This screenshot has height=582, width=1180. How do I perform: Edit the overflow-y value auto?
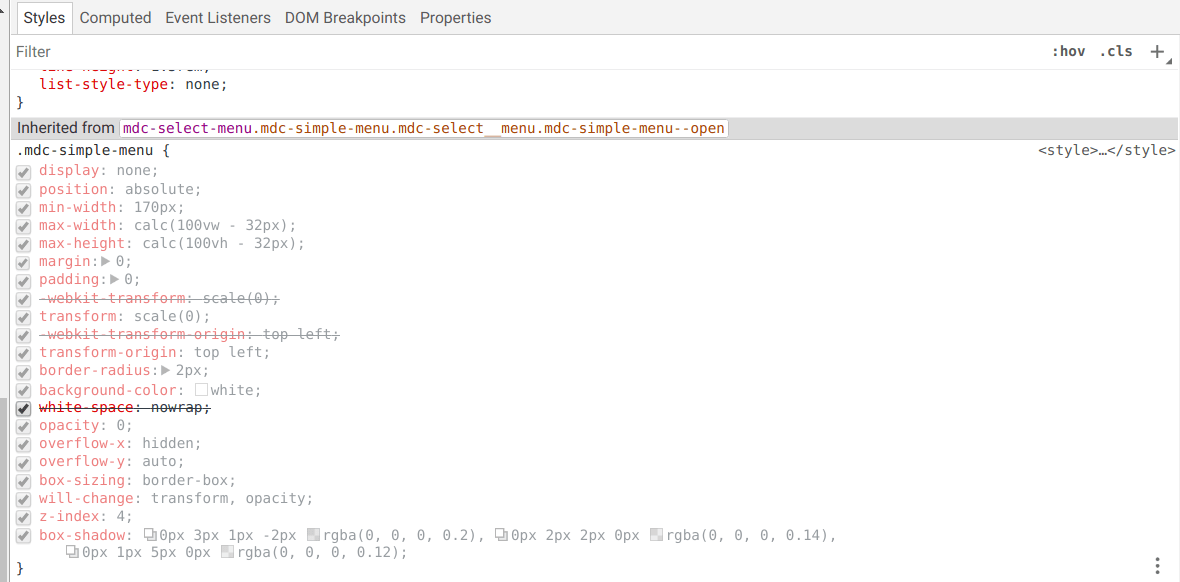[x=160, y=462]
